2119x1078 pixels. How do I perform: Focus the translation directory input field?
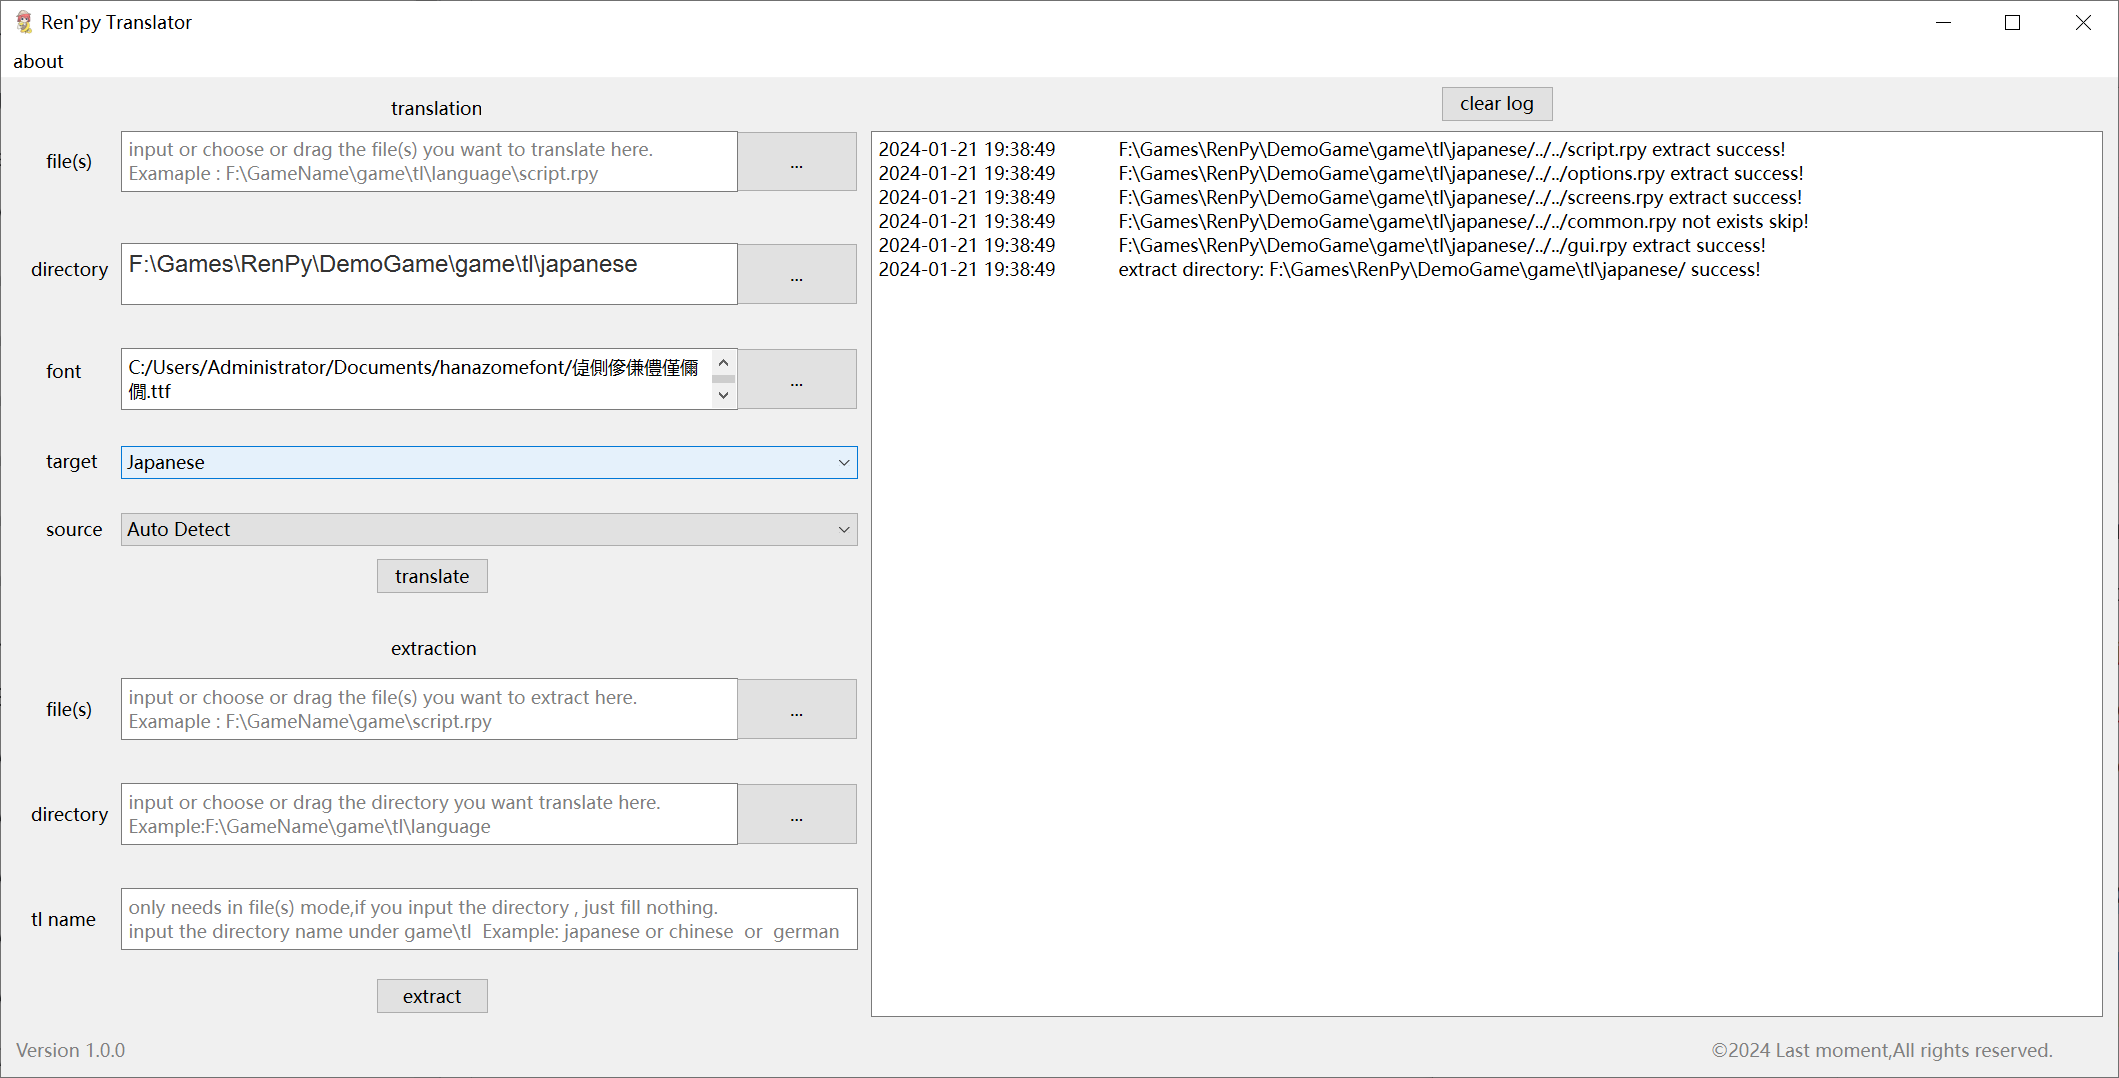tap(429, 274)
